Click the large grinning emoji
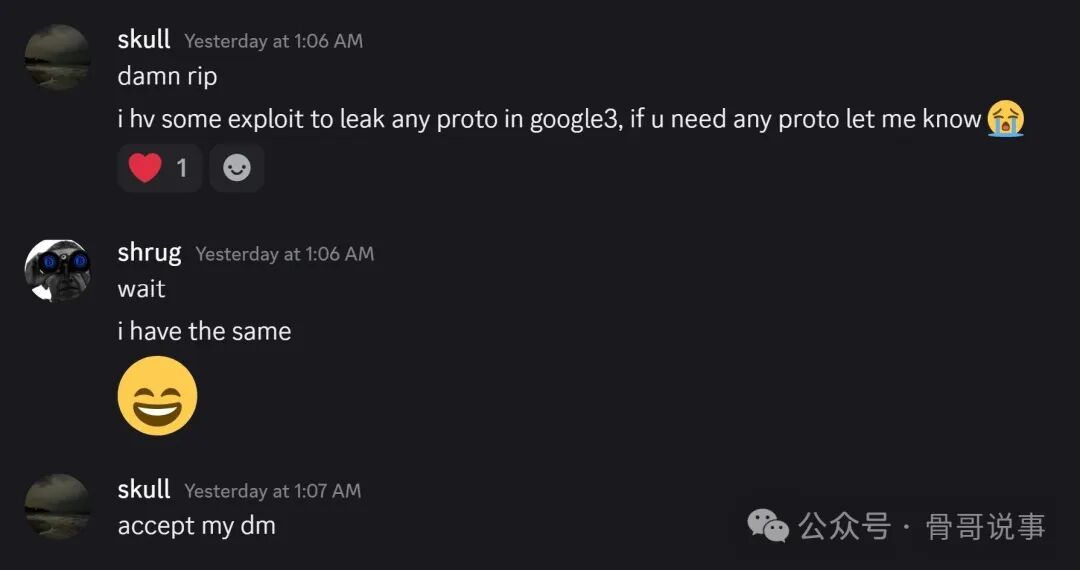The height and width of the screenshot is (570, 1080). point(158,395)
